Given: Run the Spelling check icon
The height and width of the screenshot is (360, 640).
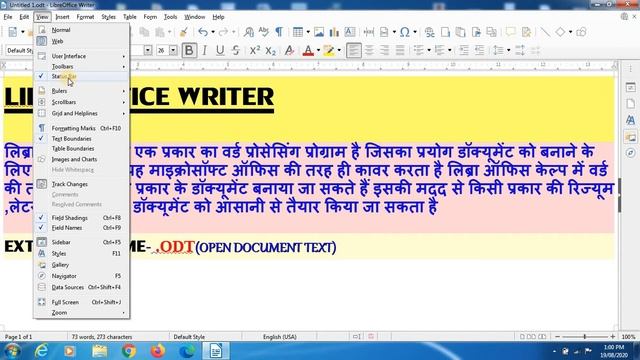Looking at the screenshot, I should coord(264,32).
